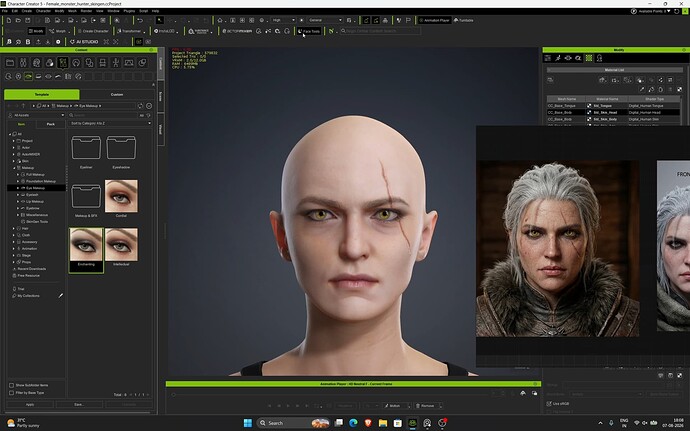The image size is (690, 431).
Task: Click the Modify button in toolbar
Action: coord(36,31)
